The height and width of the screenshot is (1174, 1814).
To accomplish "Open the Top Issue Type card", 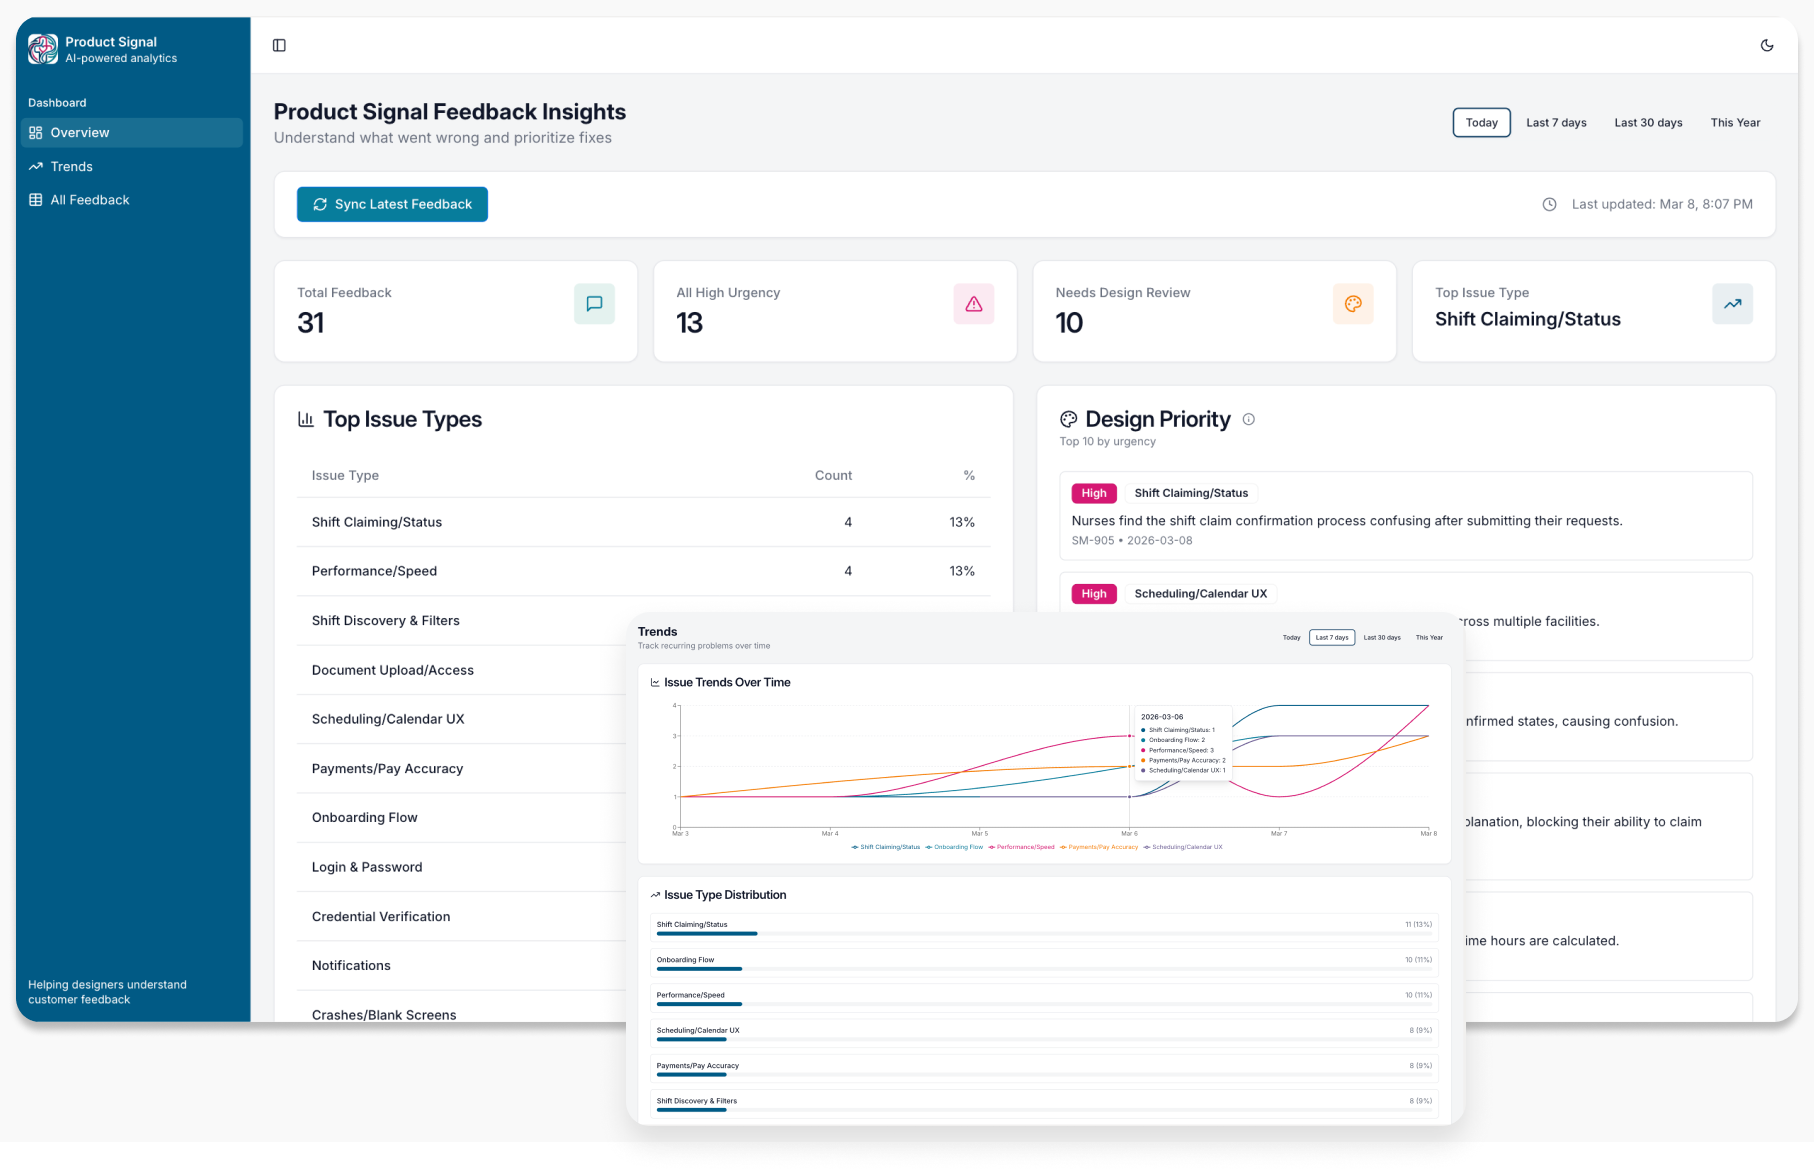I will point(1594,311).
